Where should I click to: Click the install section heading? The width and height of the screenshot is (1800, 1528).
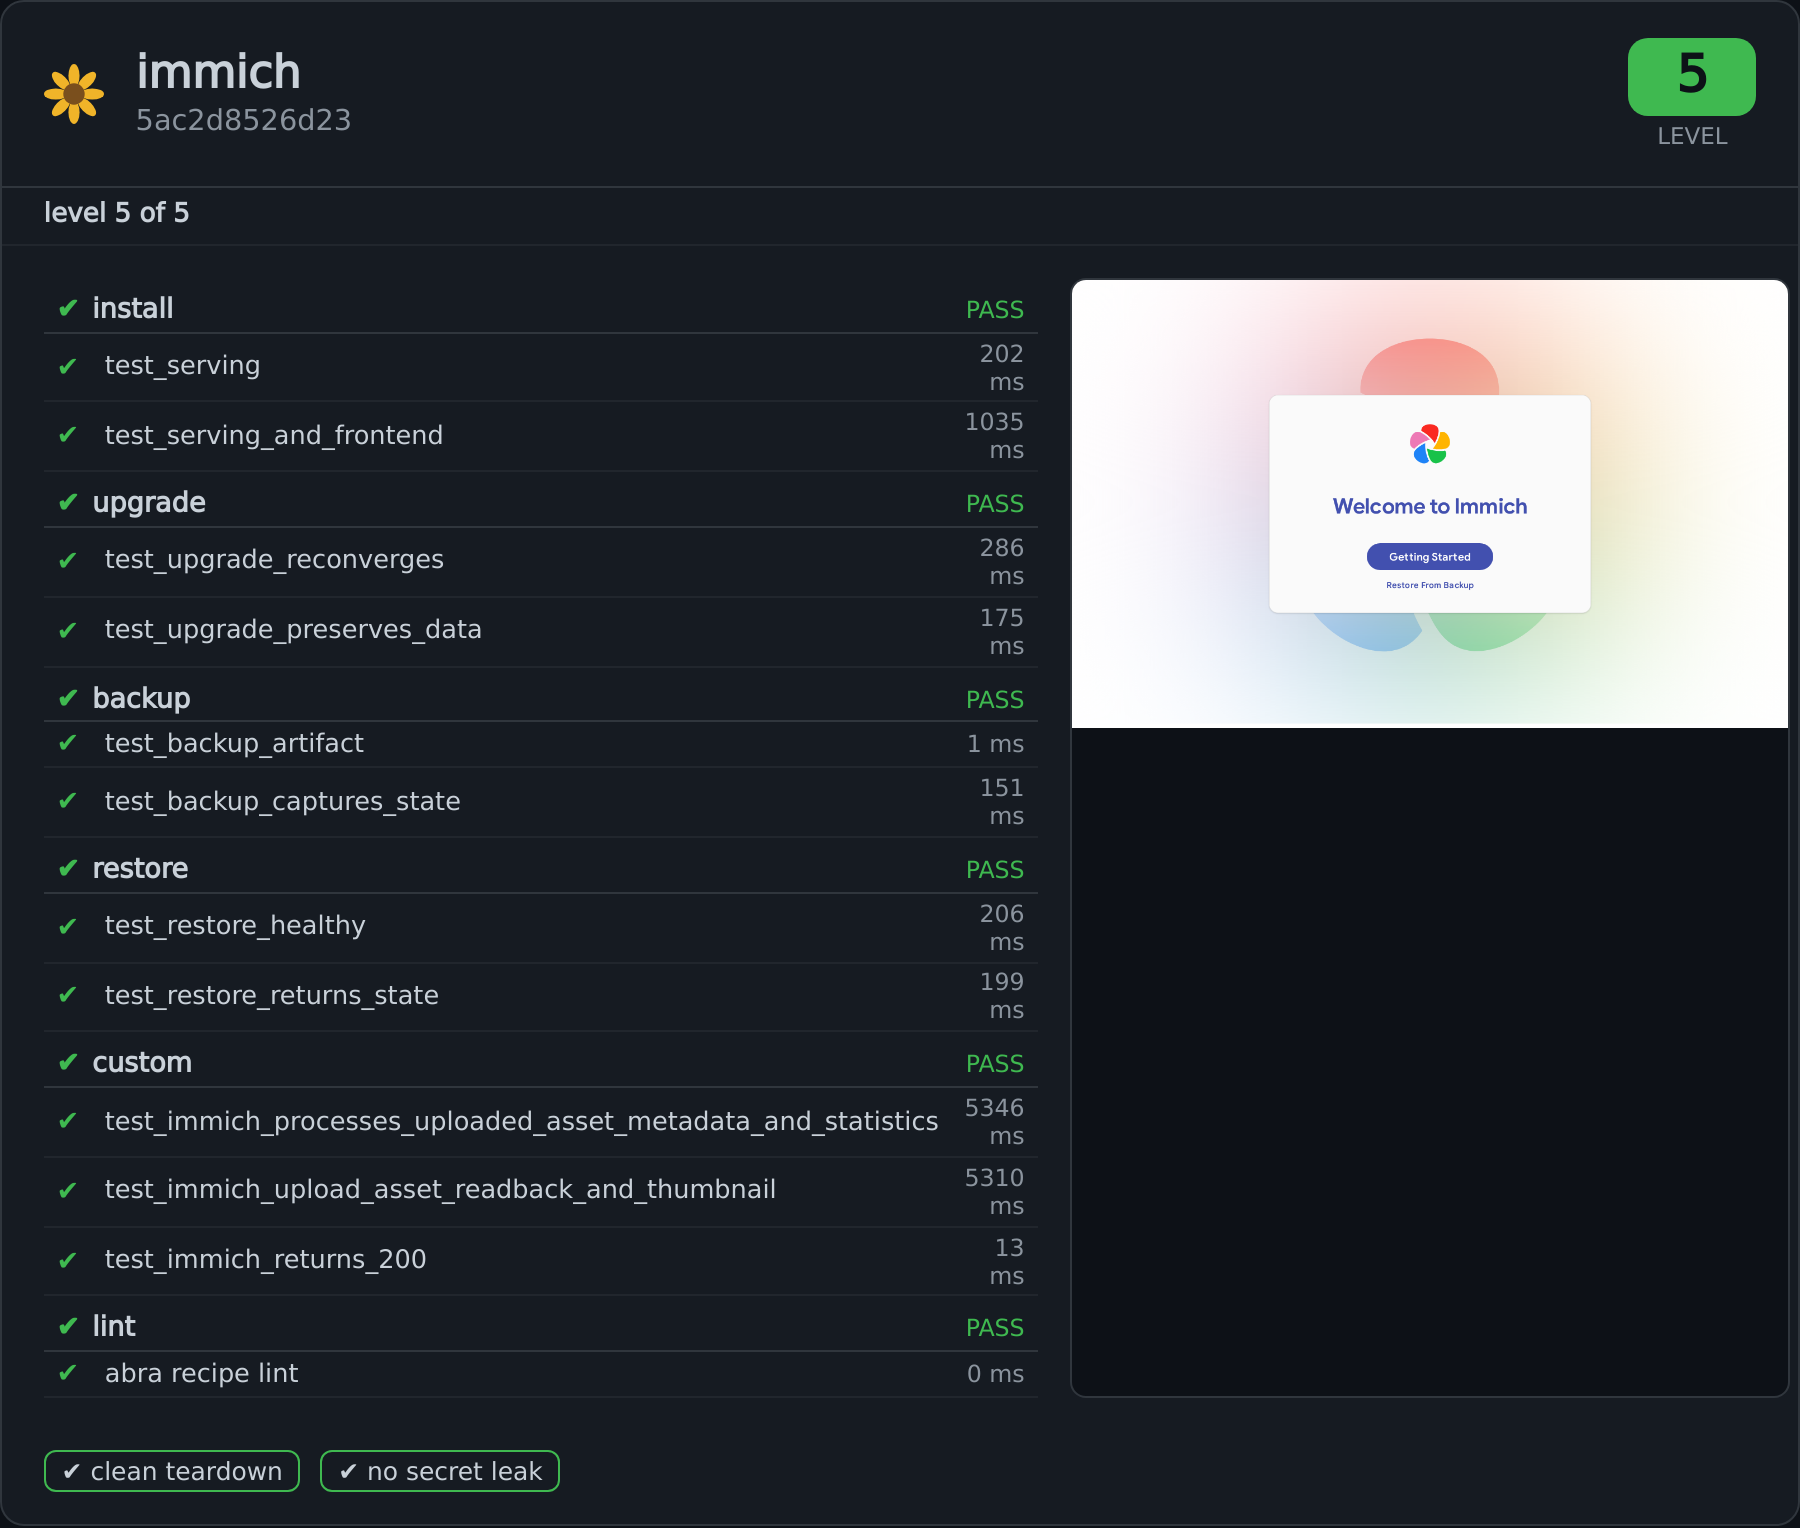coord(133,308)
